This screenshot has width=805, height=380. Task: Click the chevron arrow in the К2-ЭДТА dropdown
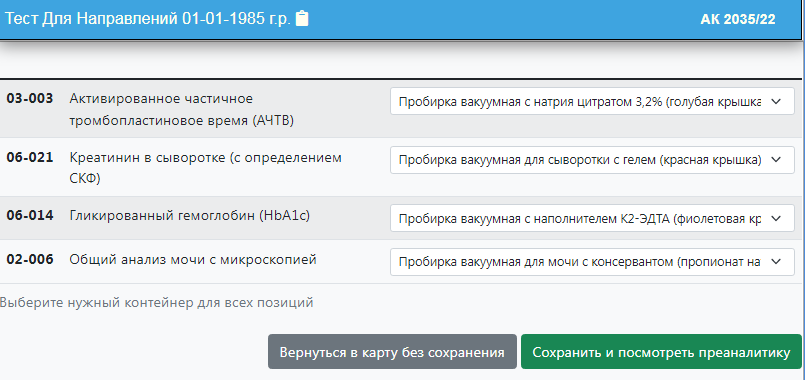coord(776,218)
